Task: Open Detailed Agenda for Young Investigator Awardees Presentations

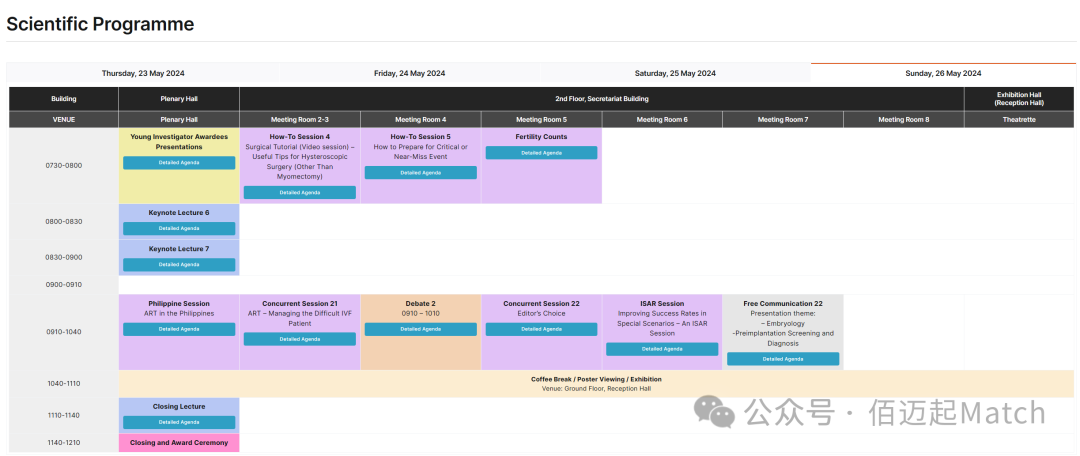Action: click(x=179, y=163)
